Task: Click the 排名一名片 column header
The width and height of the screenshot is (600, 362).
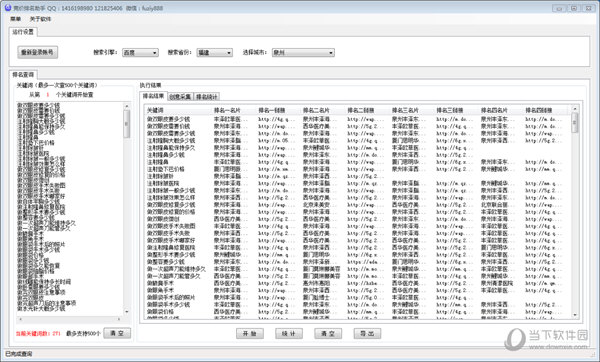Action: [x=233, y=110]
